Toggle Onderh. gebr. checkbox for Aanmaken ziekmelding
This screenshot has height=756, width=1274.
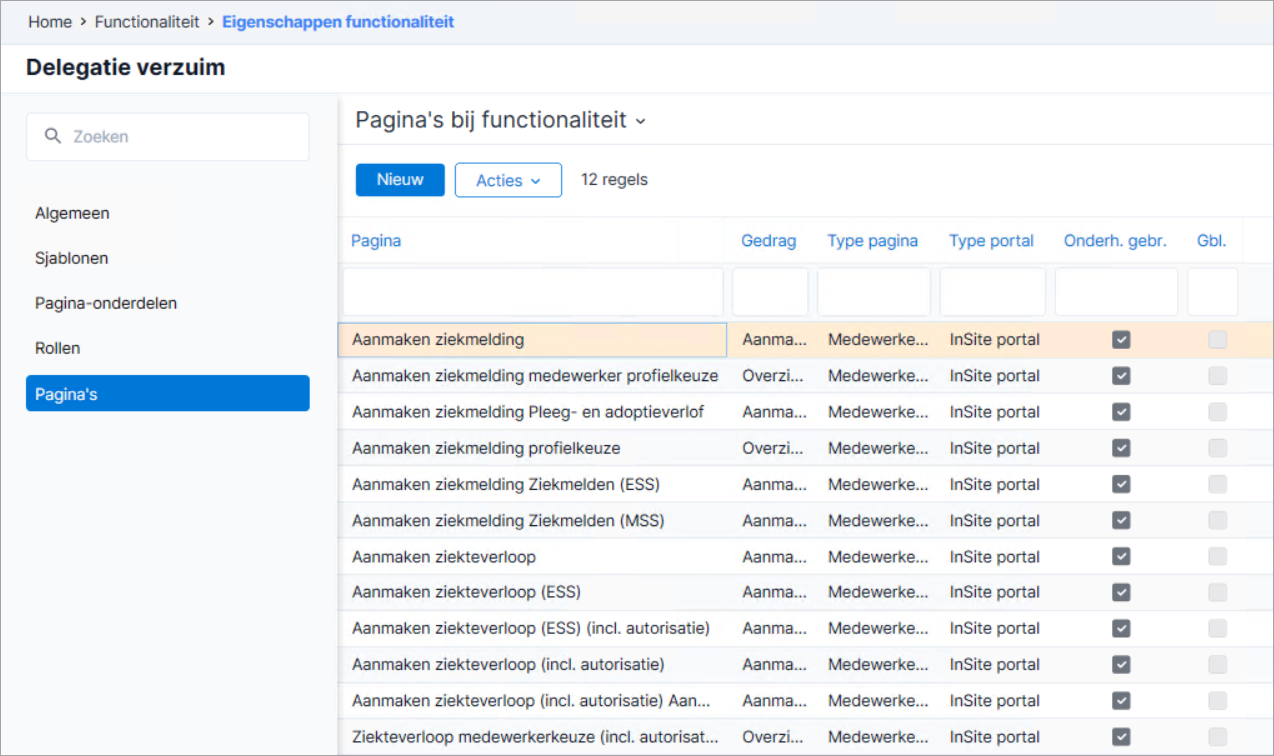1121,340
